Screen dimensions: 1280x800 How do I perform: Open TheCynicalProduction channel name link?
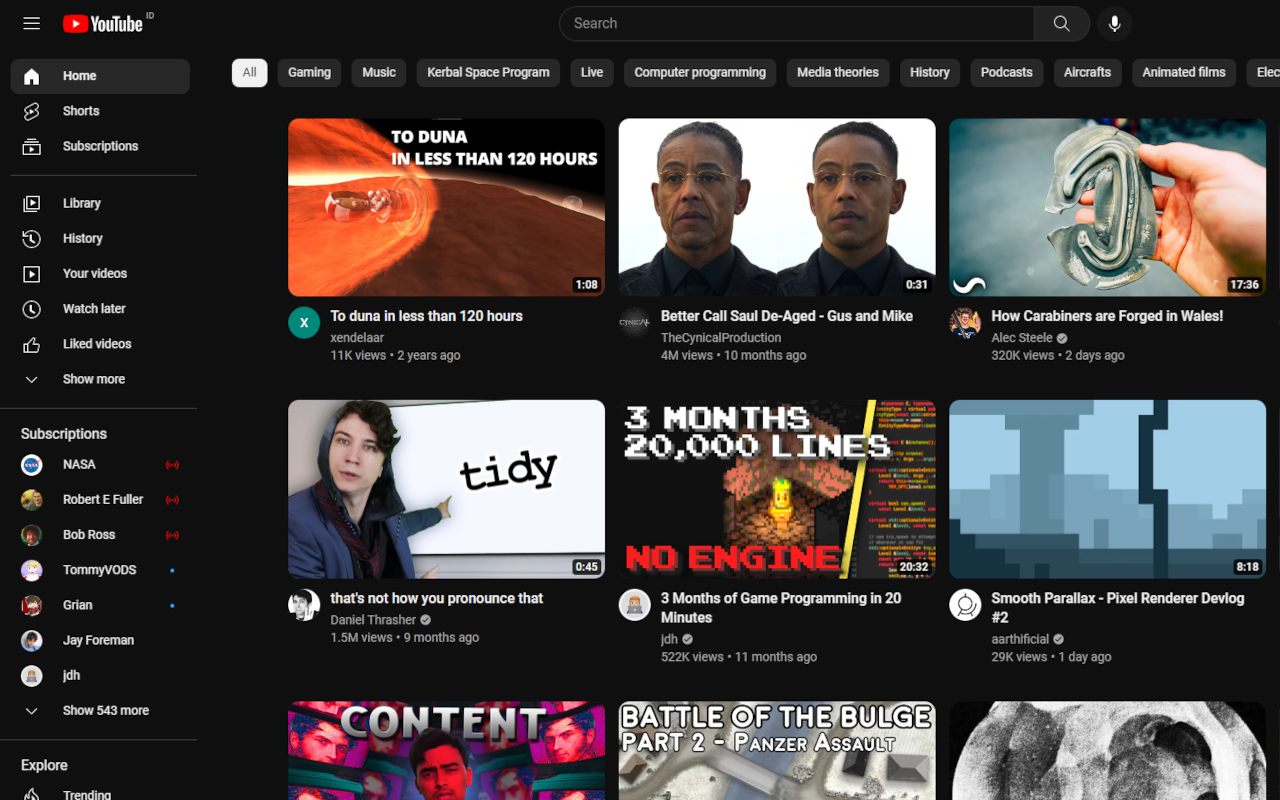click(721, 338)
